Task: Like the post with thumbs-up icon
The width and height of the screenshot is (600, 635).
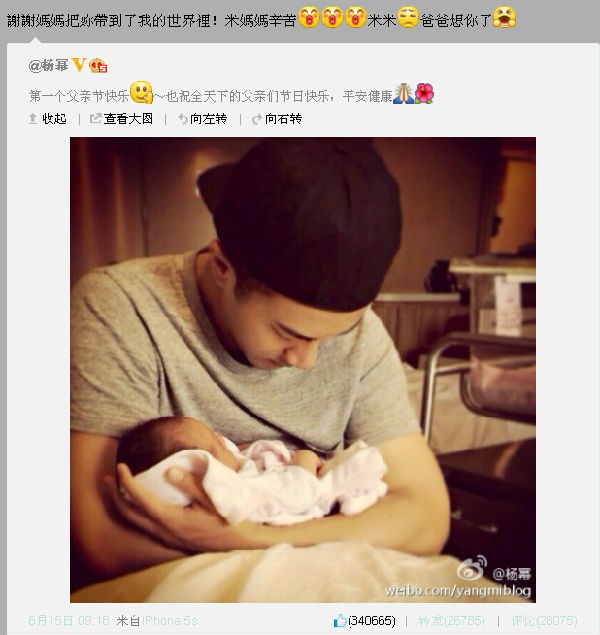Action: coord(339,620)
